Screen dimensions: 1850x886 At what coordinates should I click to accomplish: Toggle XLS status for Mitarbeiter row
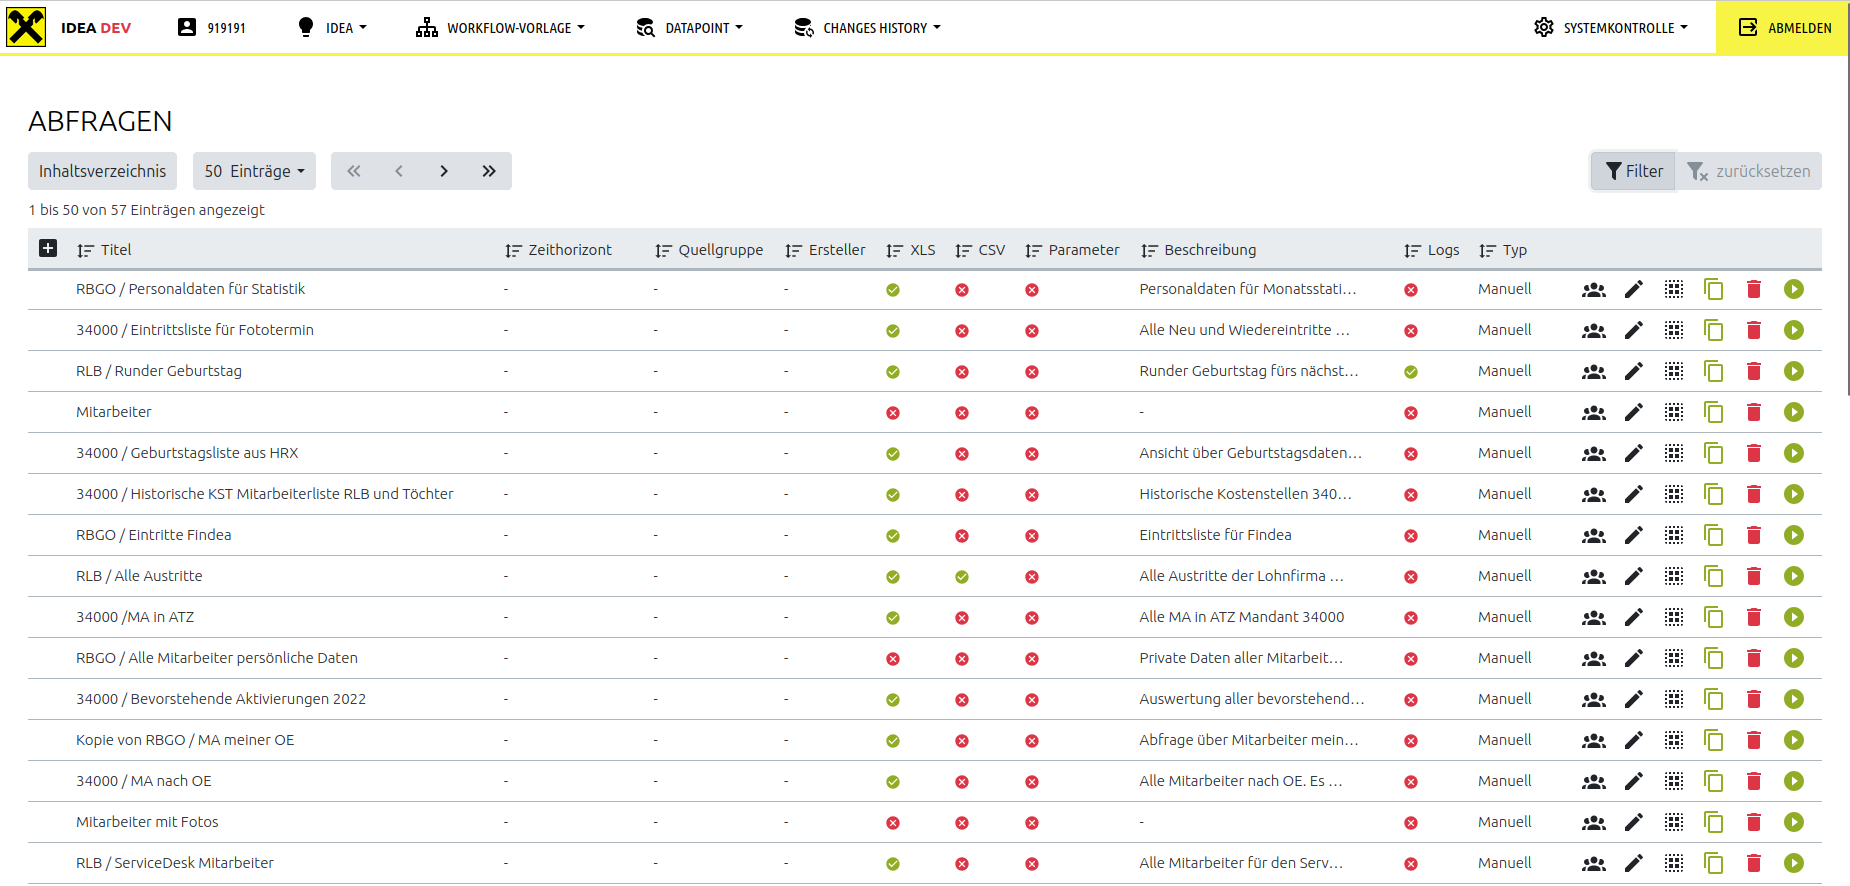pyautogui.click(x=892, y=413)
